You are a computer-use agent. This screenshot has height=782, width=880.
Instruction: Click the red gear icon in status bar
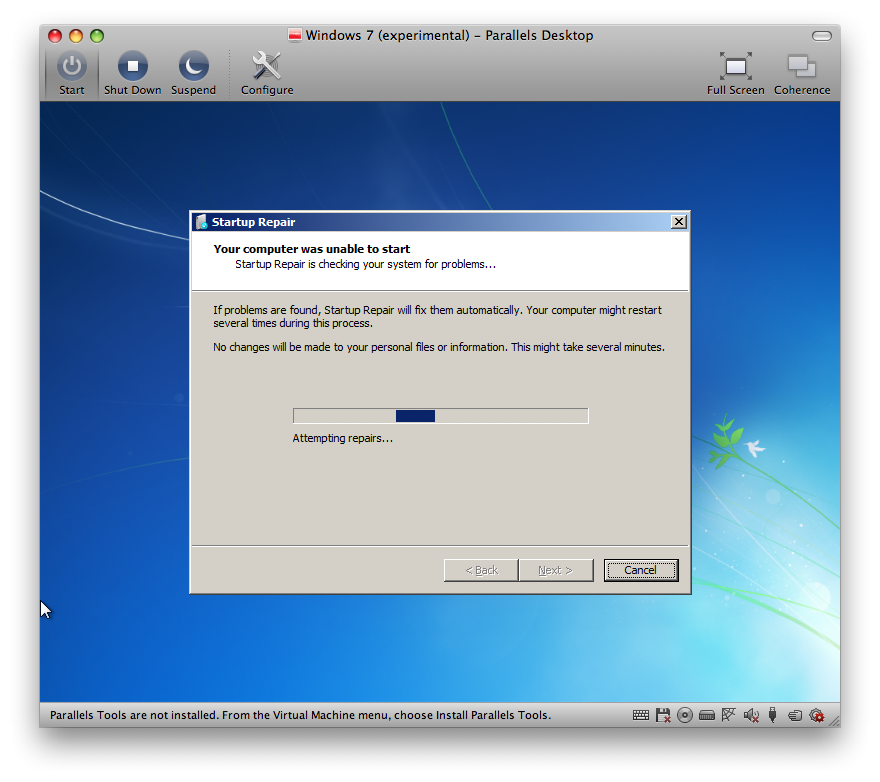pyautogui.click(x=817, y=715)
